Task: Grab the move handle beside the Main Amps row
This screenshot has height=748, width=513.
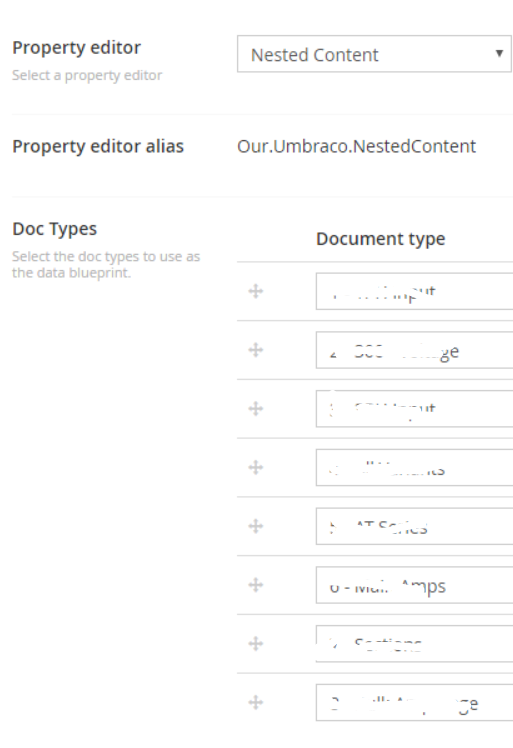Action: click(x=256, y=585)
